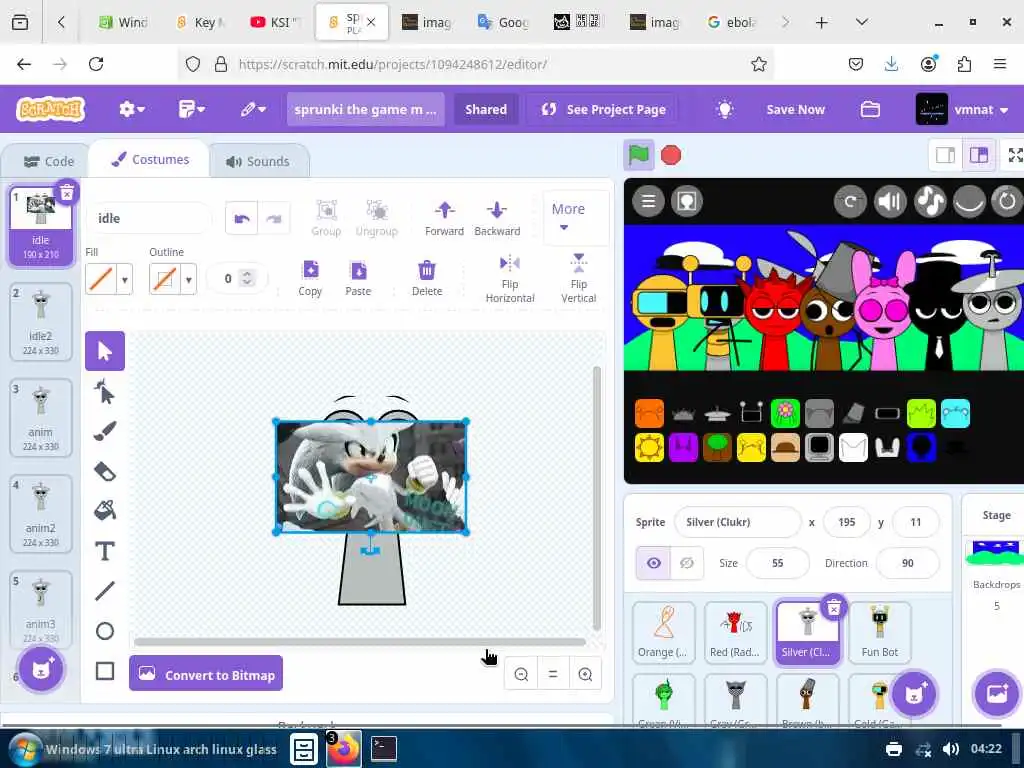Delete the Silver (Clukr) sprite
The image size is (1024, 768).
click(833, 609)
